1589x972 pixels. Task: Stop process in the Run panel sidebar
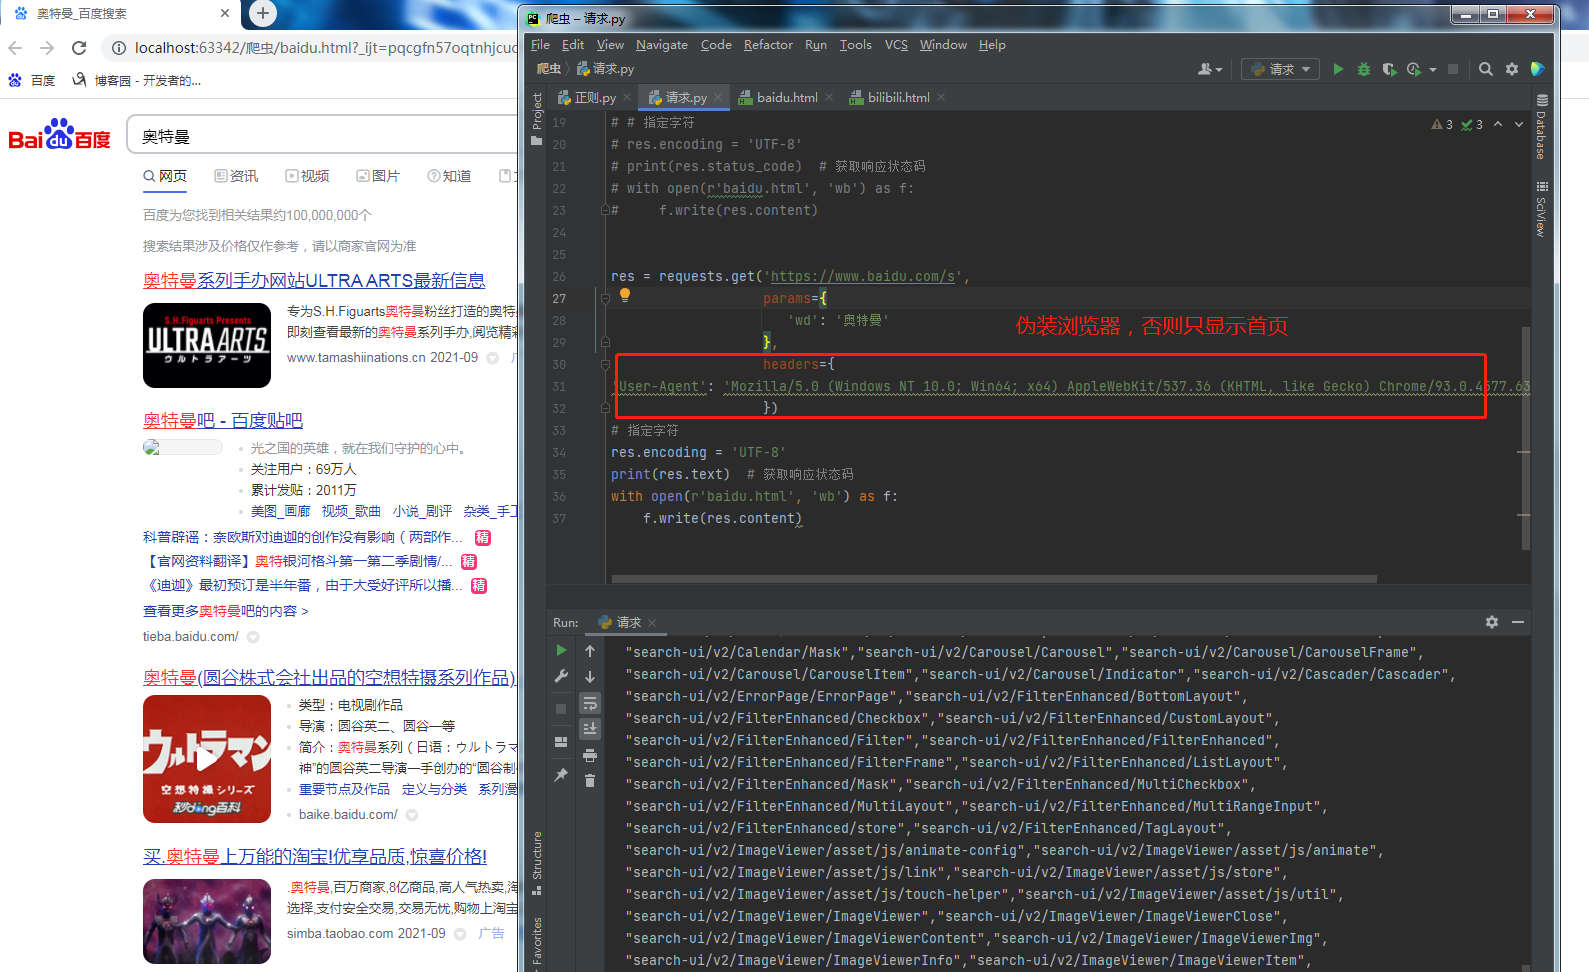561,709
